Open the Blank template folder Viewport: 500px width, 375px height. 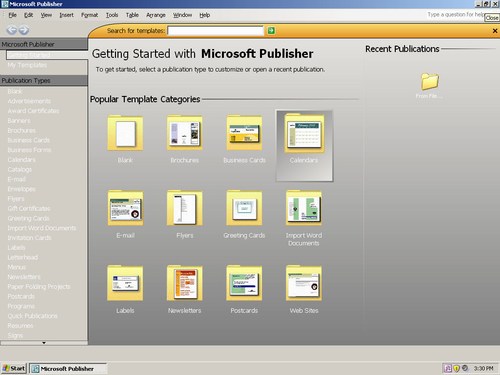(125, 133)
